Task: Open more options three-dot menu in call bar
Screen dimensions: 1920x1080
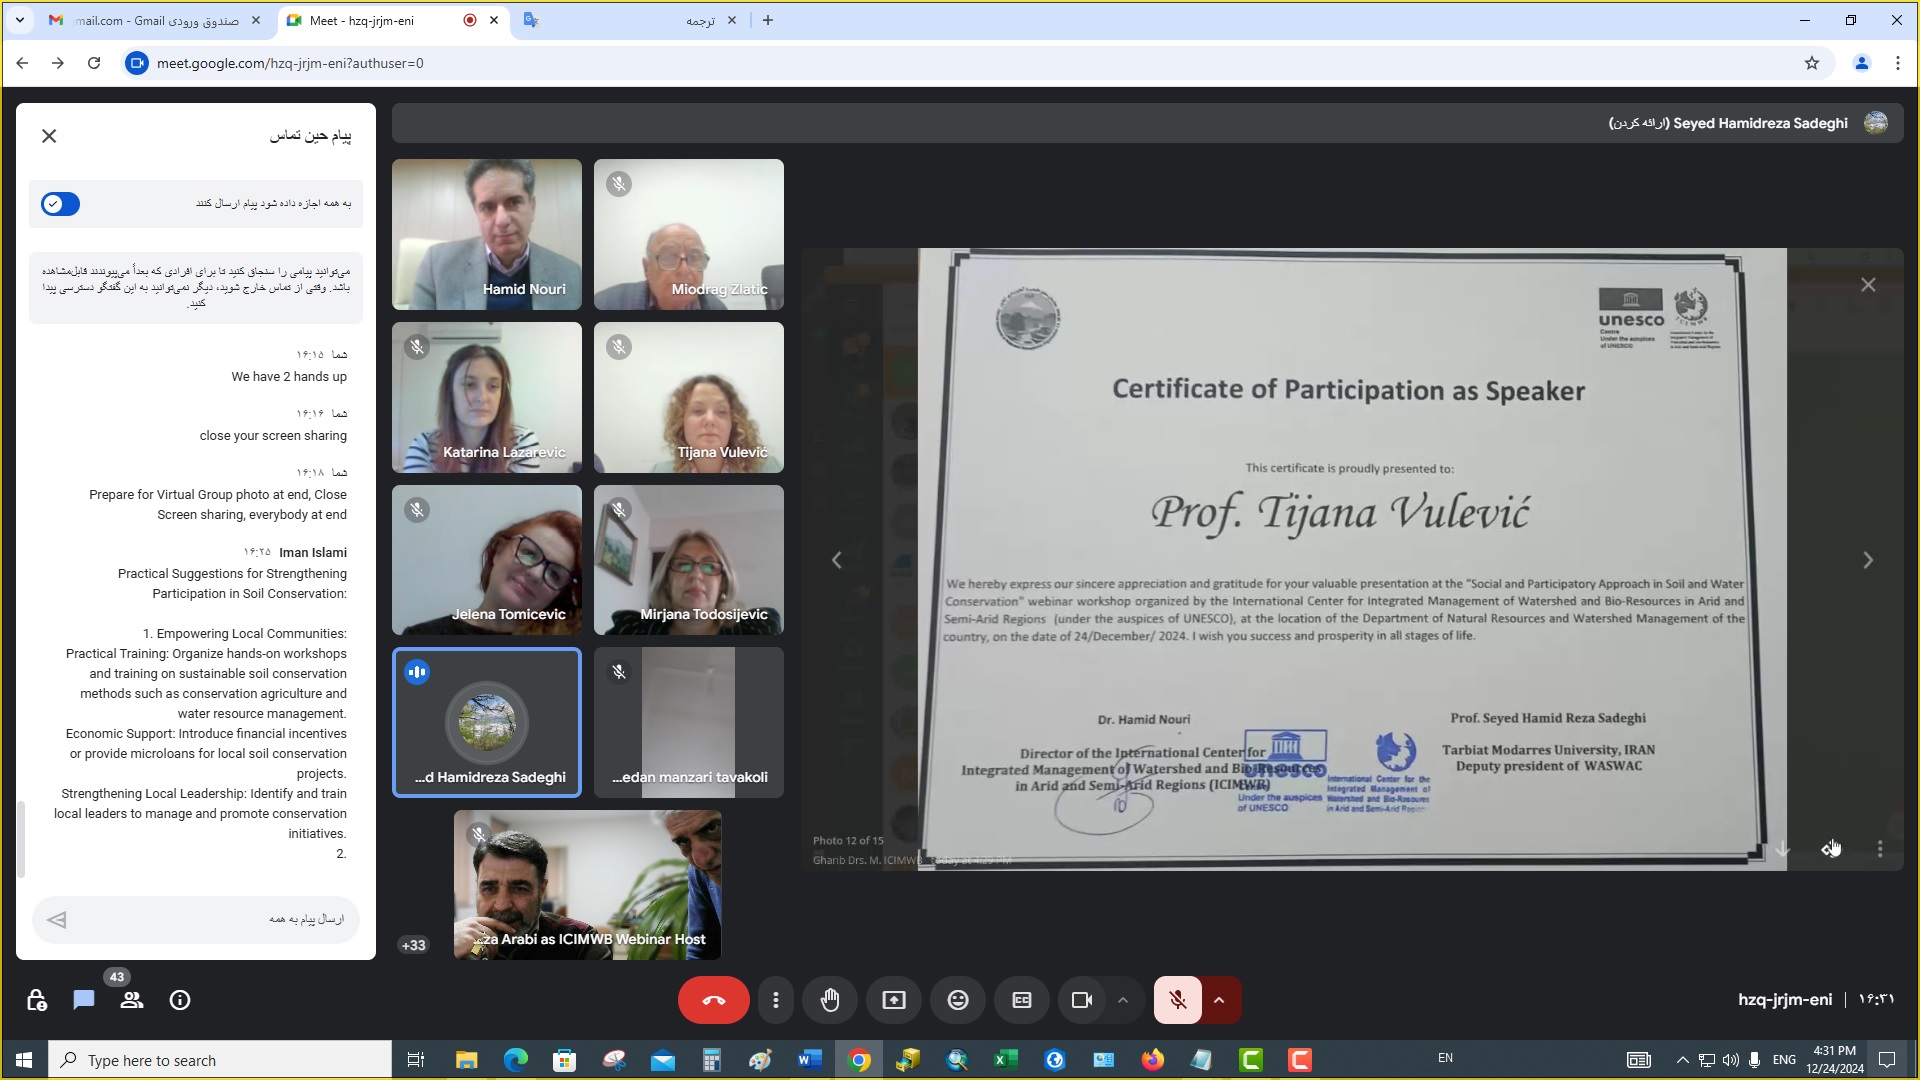Action: pos(776,1000)
